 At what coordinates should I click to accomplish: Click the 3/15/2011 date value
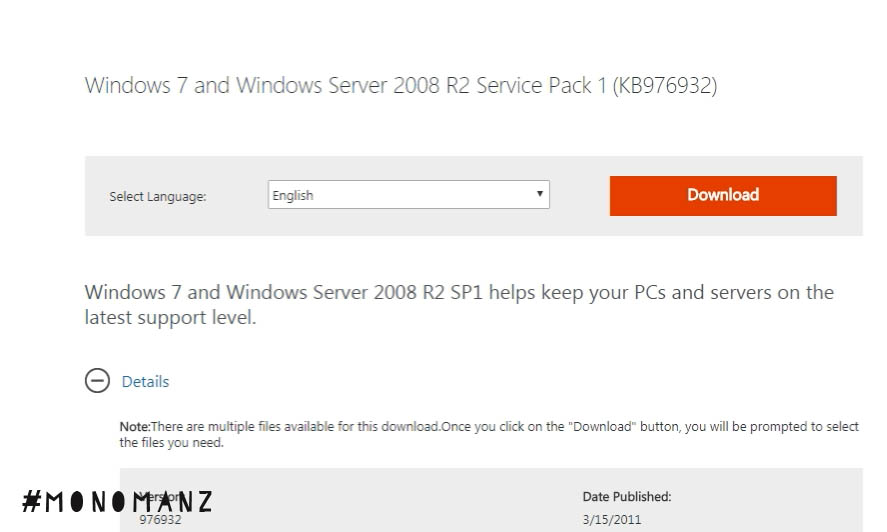612,519
